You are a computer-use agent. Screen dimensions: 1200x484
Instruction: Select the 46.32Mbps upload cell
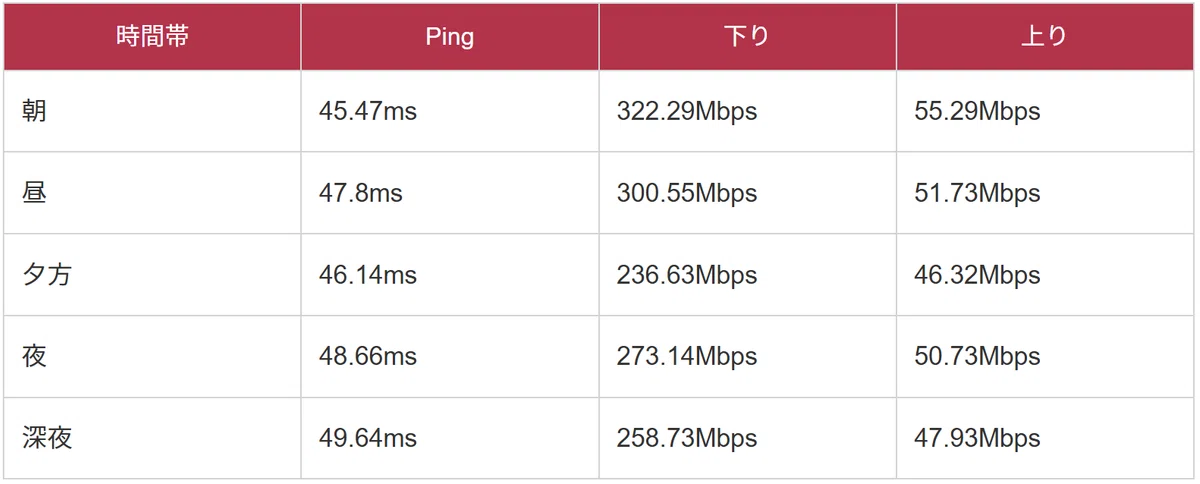1045,275
